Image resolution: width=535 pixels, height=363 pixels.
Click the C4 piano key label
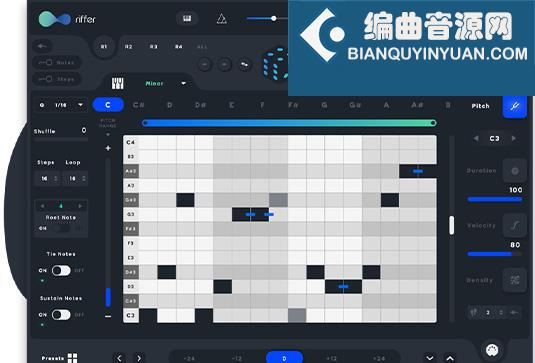coord(131,142)
